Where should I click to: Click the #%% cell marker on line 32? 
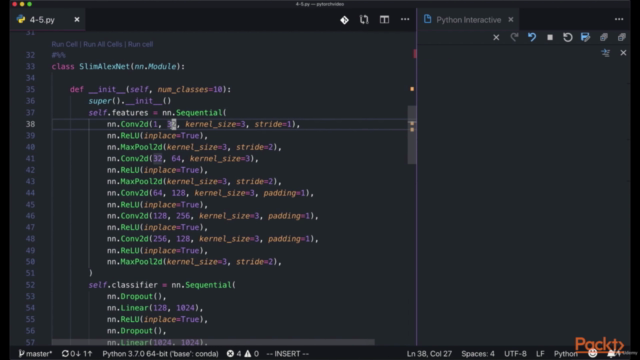point(58,55)
